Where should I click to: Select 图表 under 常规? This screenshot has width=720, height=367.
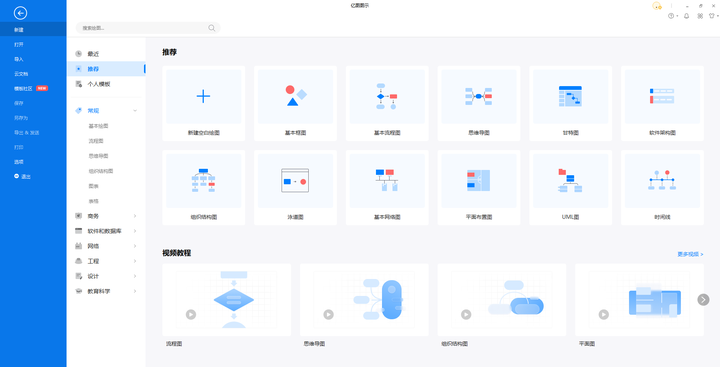[93, 186]
